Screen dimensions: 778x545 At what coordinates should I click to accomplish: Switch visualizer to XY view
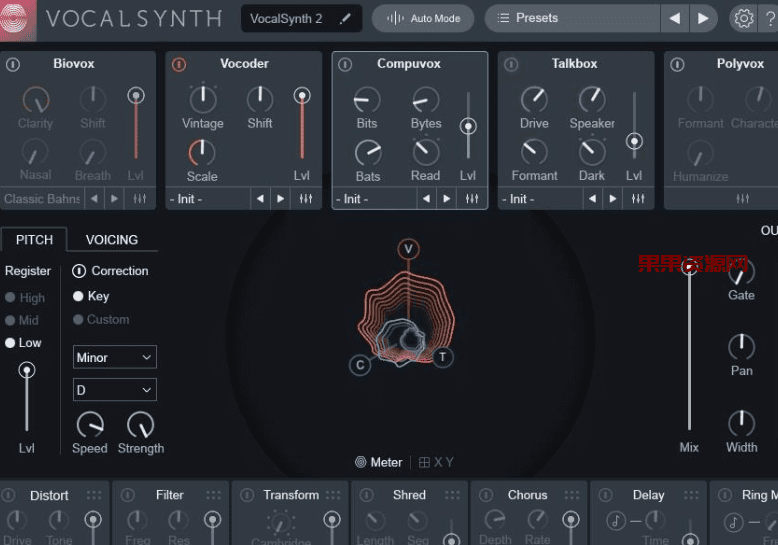click(436, 463)
